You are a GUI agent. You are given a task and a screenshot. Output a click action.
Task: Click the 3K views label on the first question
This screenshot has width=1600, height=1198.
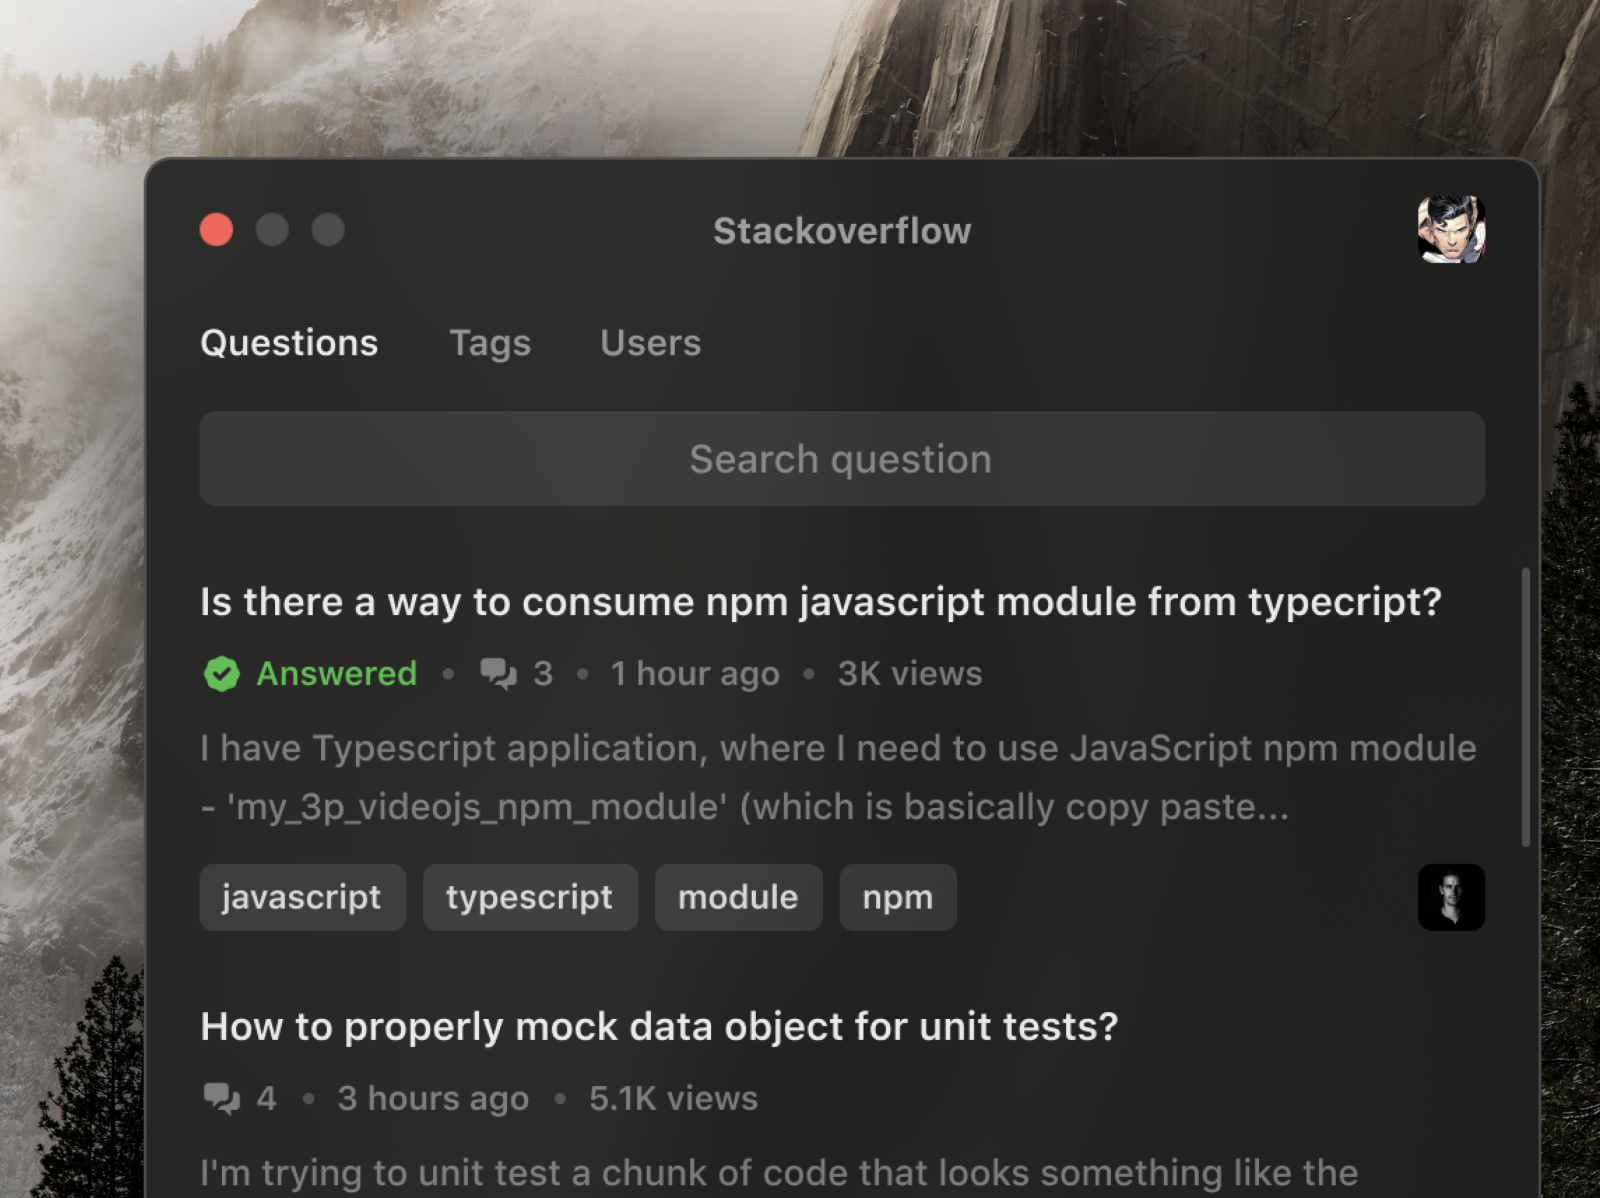tap(908, 673)
